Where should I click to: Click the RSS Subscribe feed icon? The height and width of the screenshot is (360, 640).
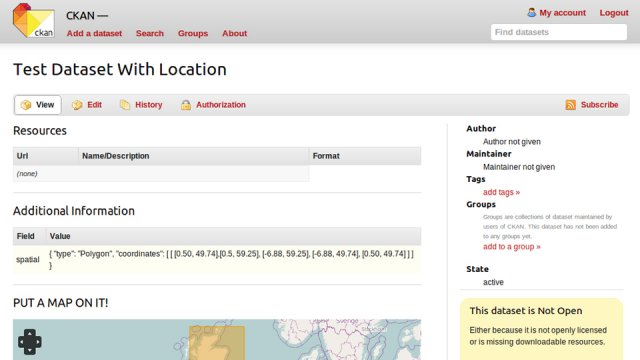point(571,105)
